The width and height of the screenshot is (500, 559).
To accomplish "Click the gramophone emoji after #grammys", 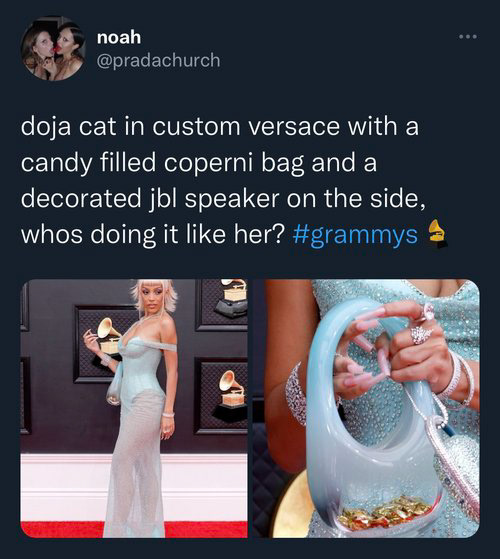I will pos(437,234).
